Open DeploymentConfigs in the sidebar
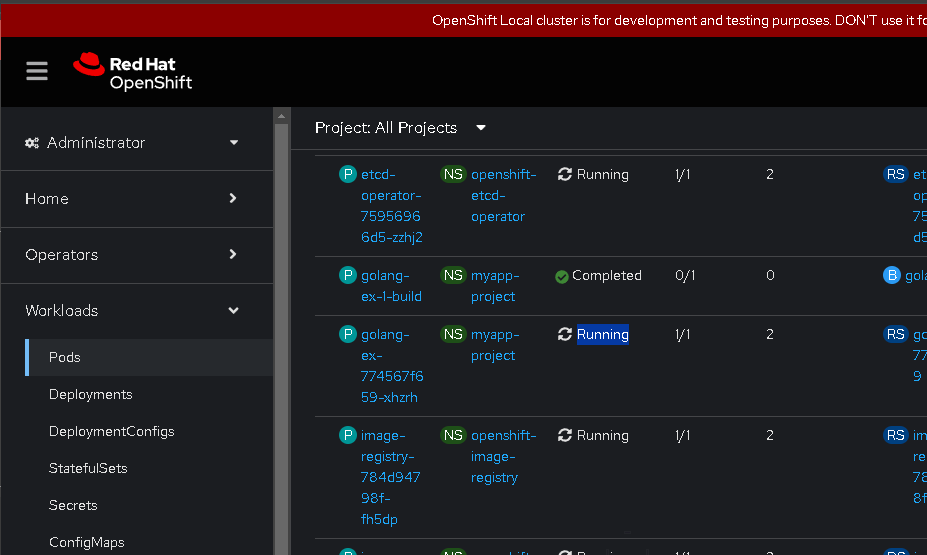 112,431
